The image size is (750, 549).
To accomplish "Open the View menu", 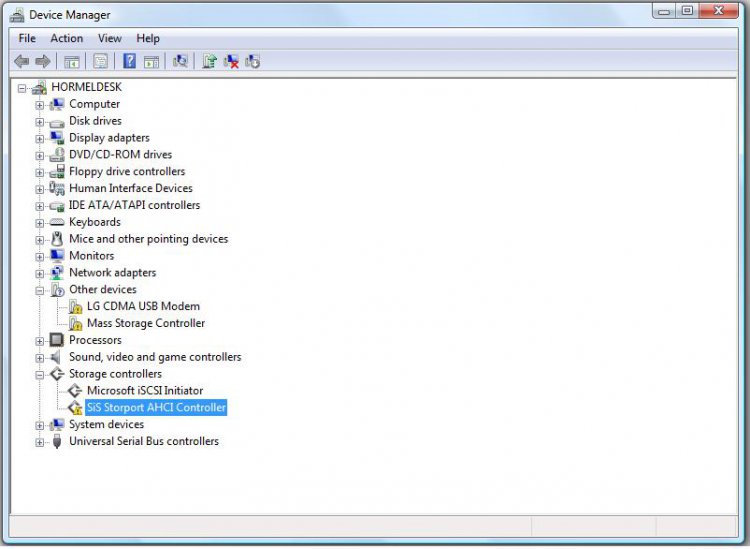I will click(110, 38).
